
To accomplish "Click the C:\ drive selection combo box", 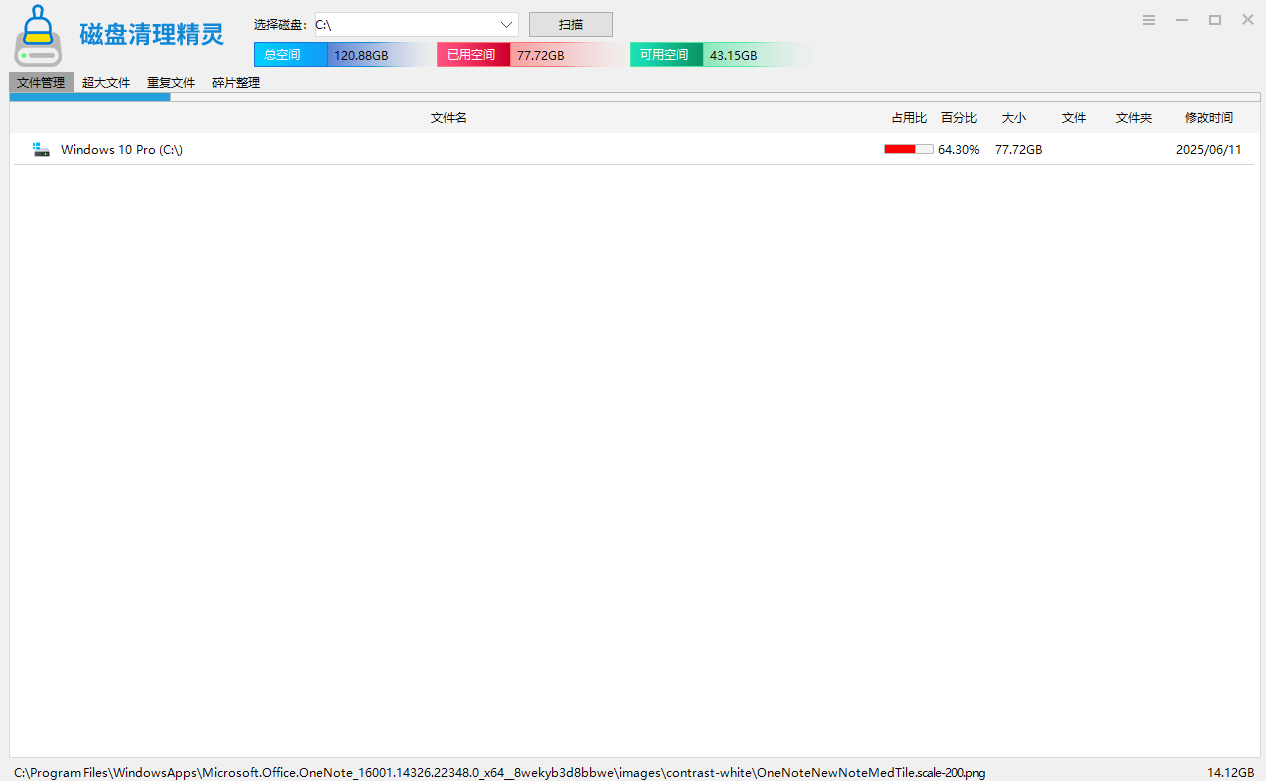I will (x=416, y=25).
